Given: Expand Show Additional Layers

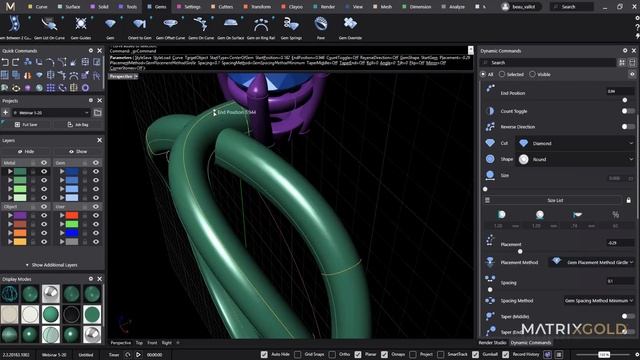Looking at the screenshot, I should pos(51,265).
